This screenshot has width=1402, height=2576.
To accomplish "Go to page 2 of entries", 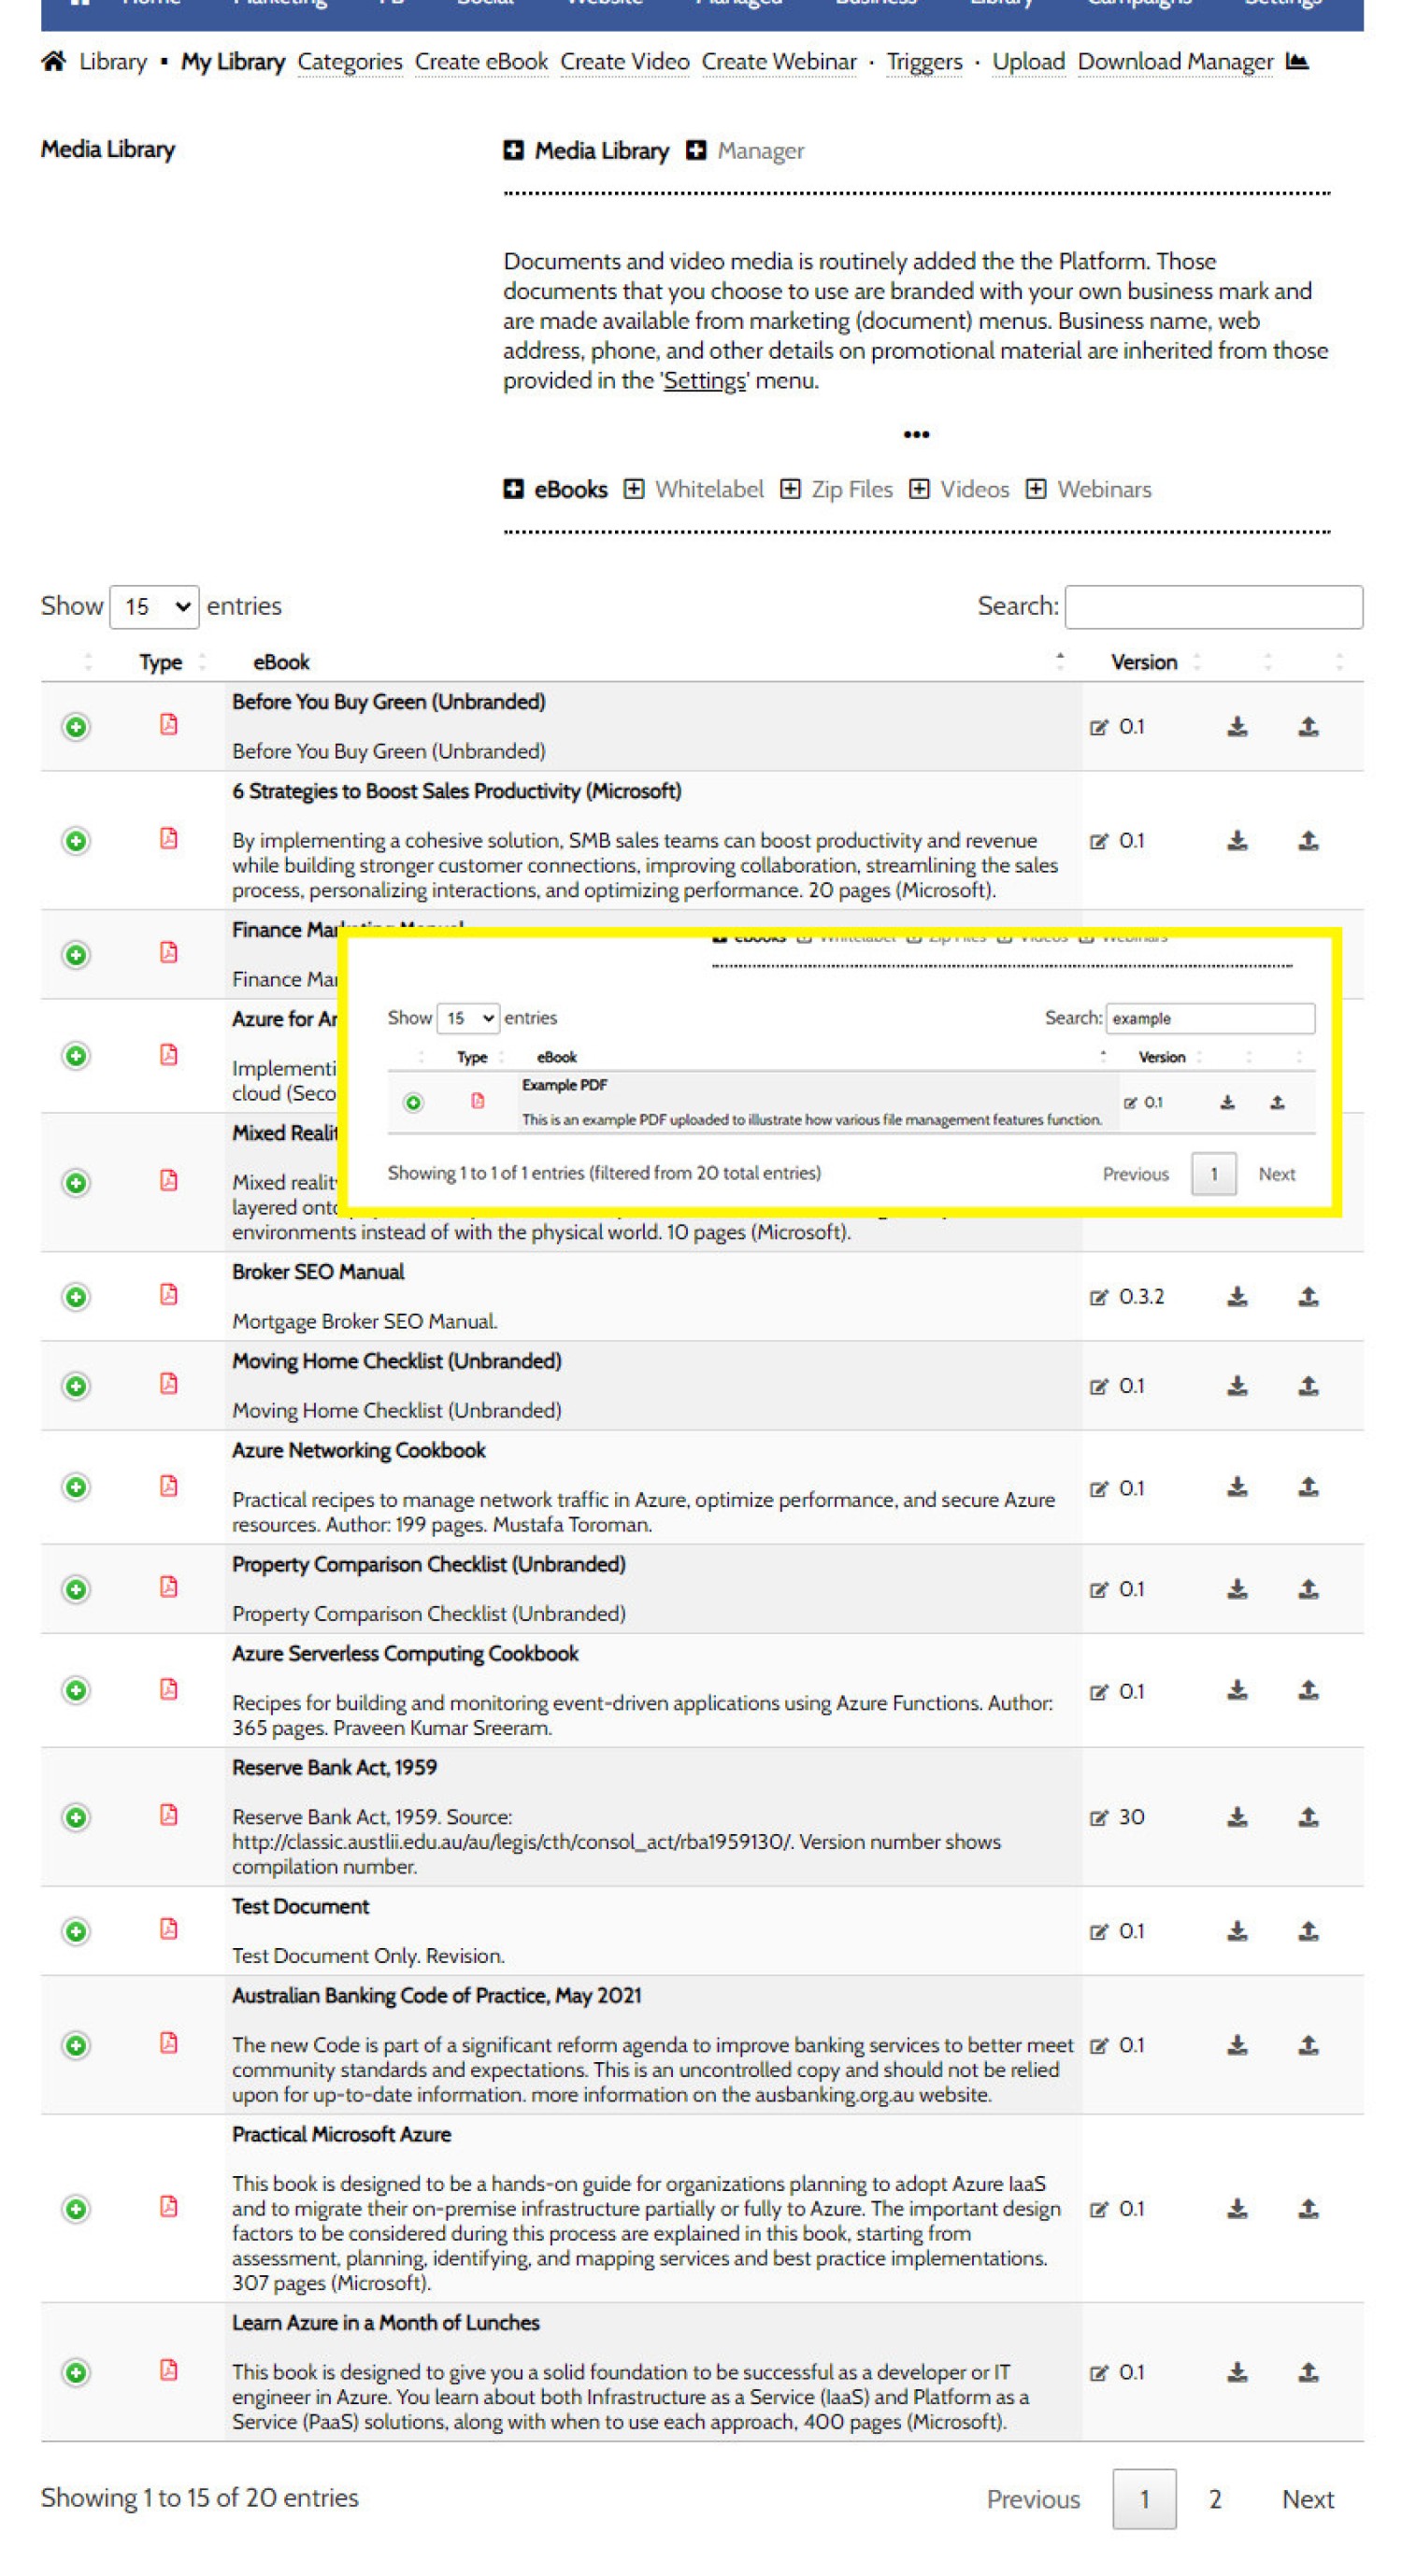I will tap(1214, 2499).
